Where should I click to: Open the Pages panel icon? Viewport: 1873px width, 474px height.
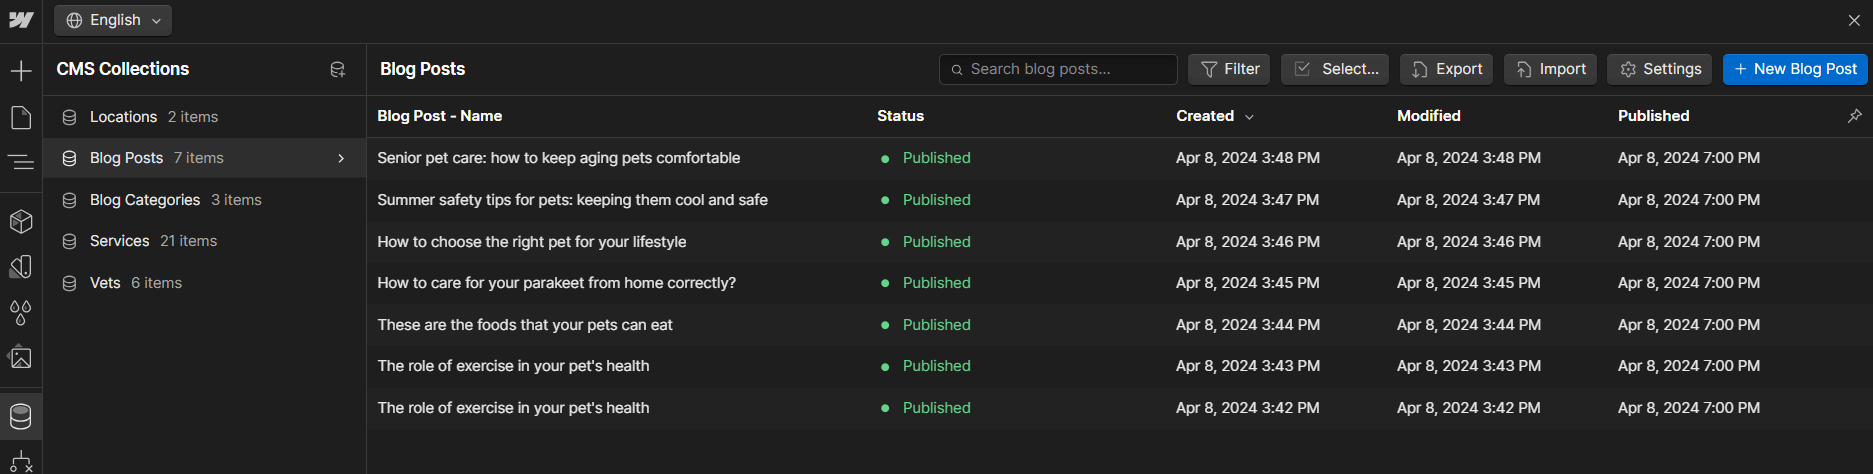[21, 118]
